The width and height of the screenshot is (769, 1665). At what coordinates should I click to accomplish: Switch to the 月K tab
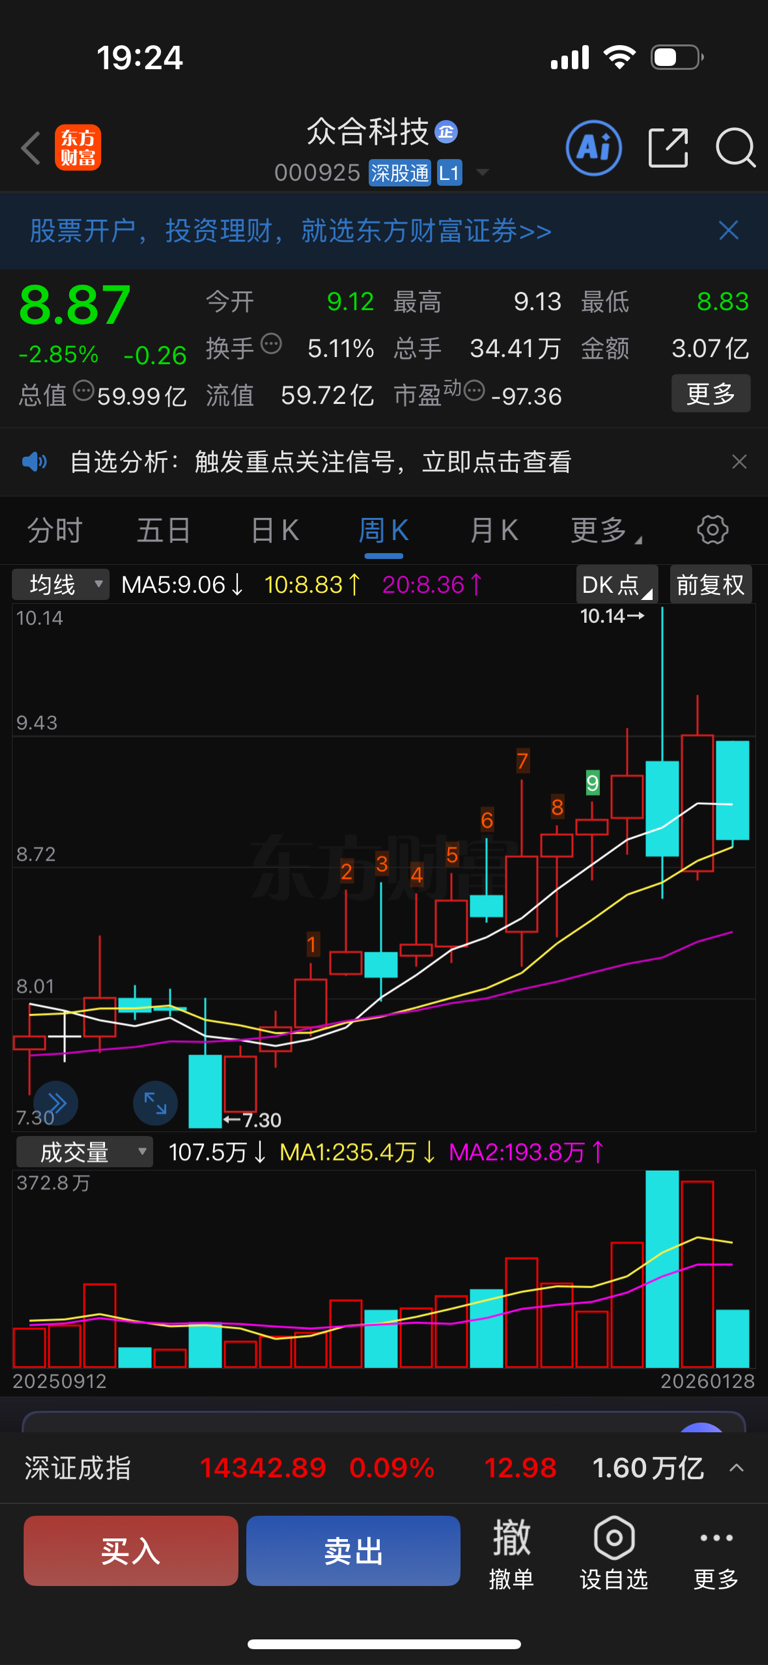click(x=493, y=530)
